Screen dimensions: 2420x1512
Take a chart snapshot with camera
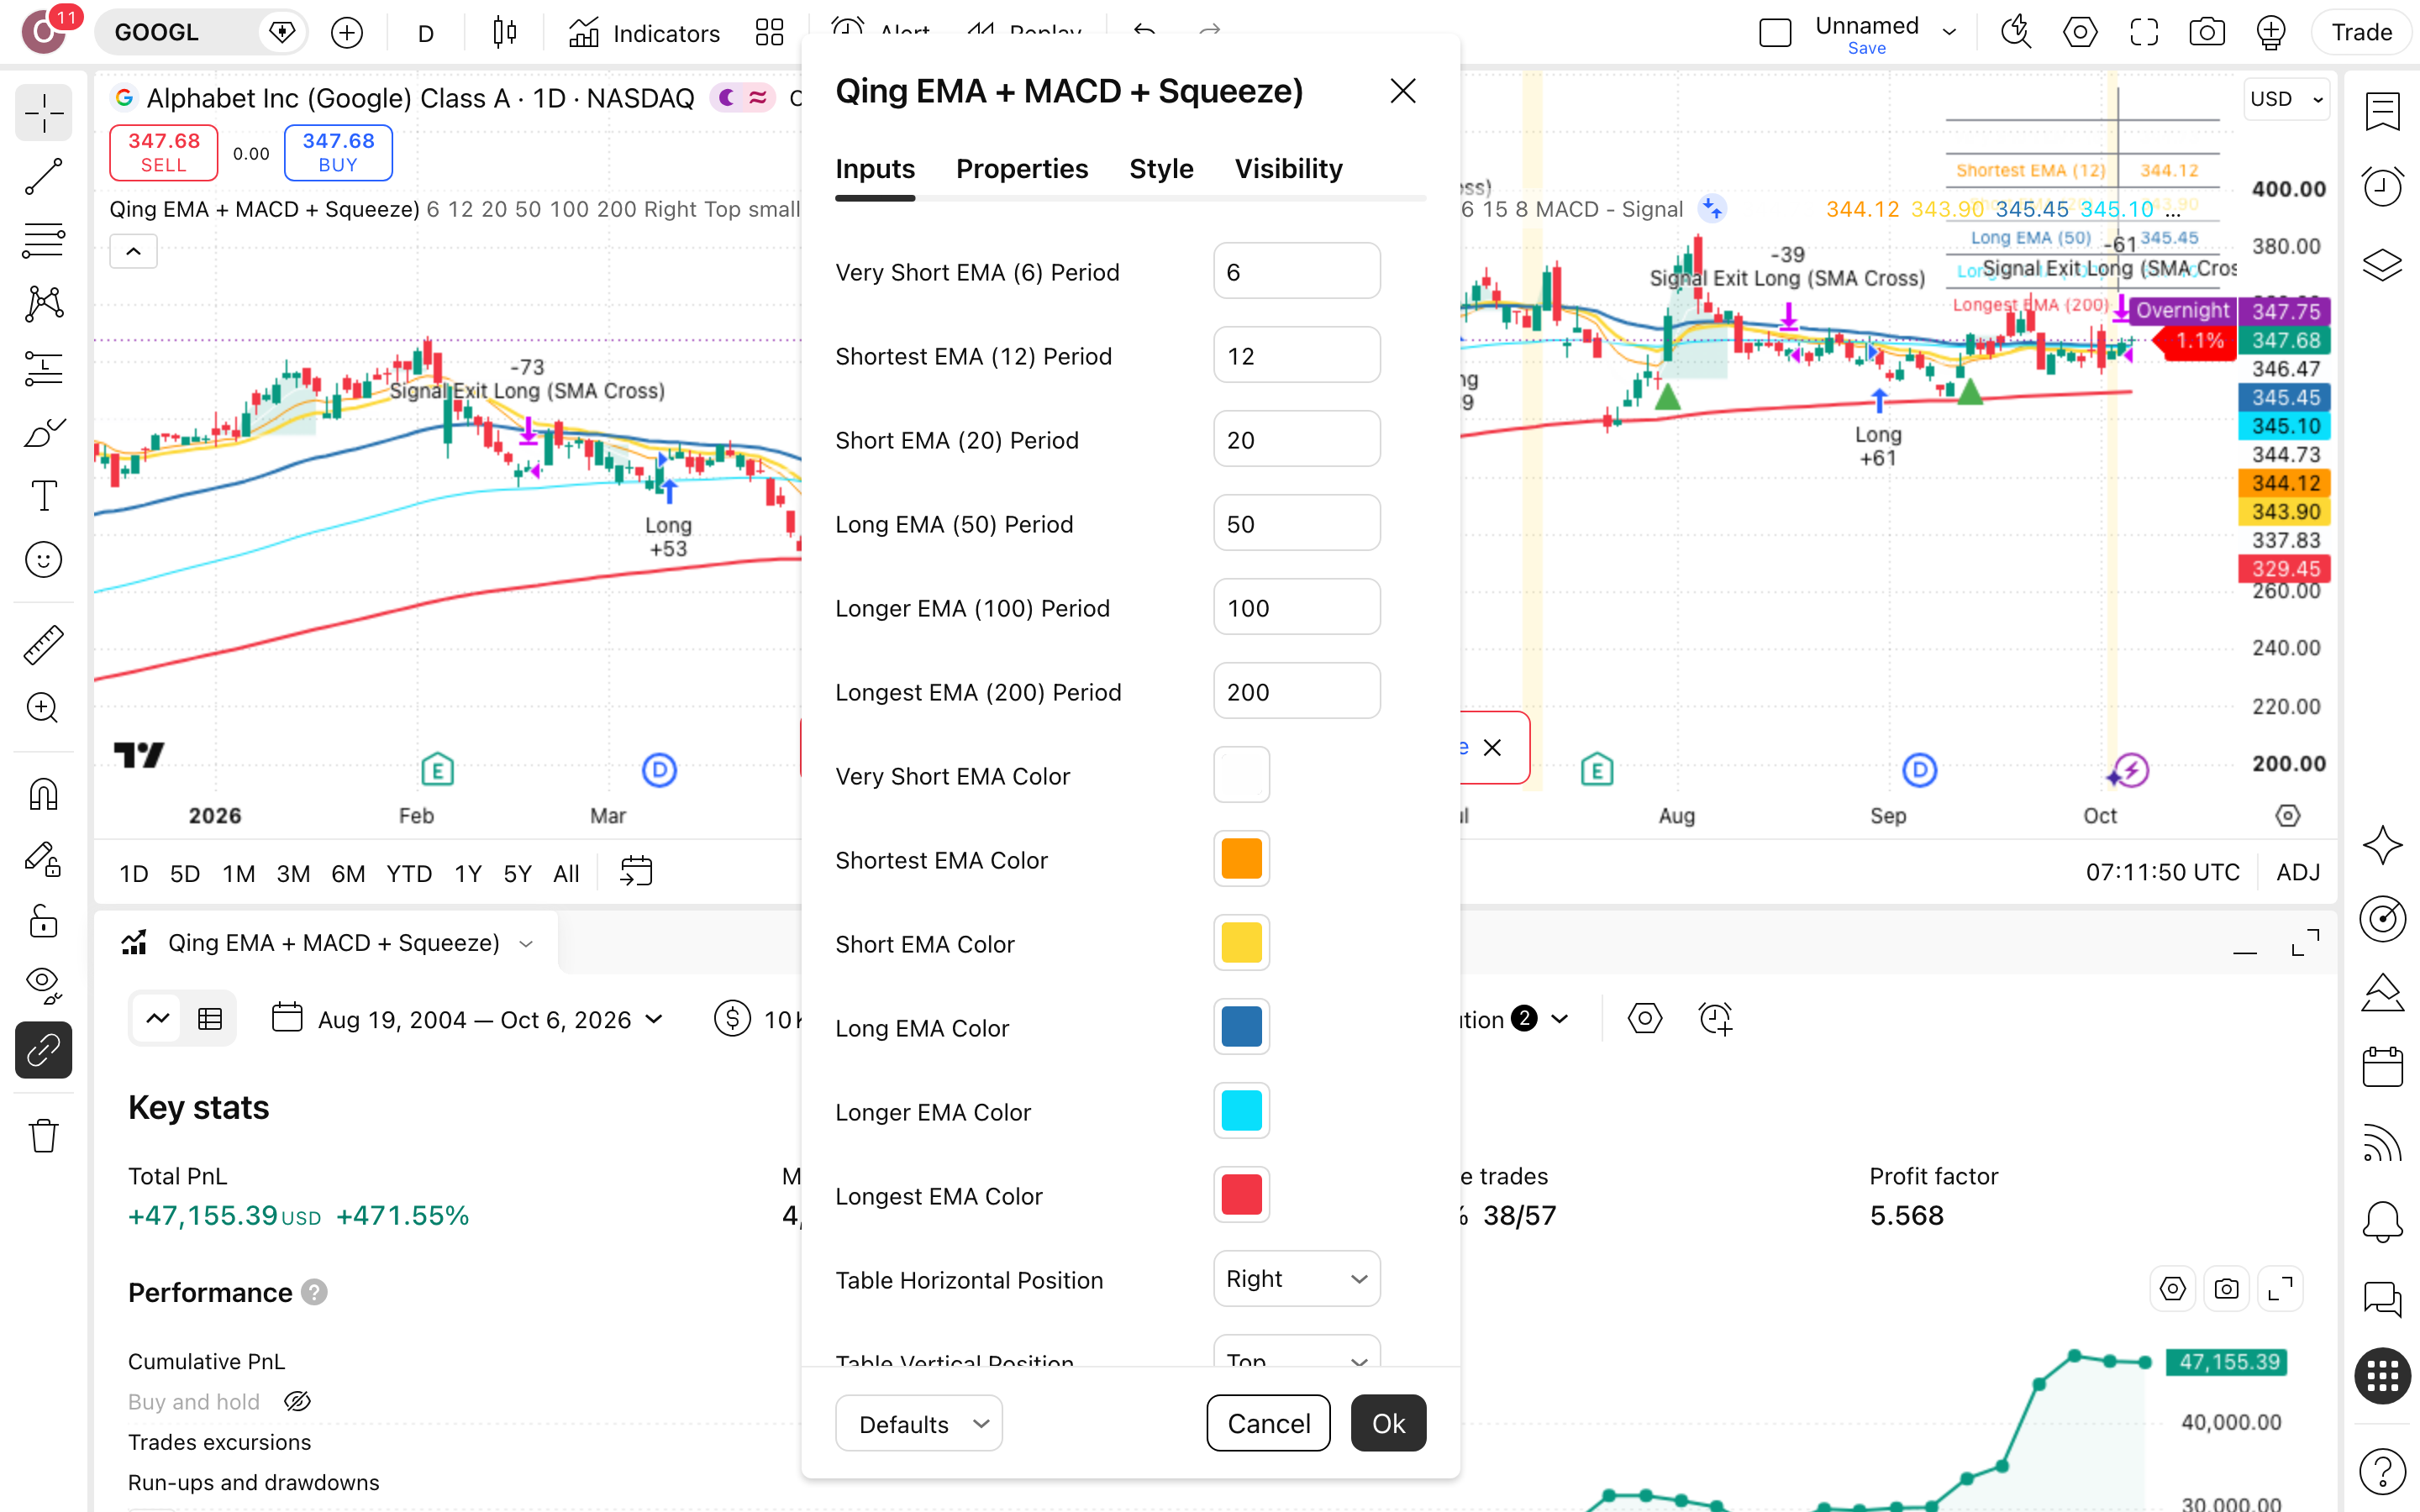(x=2206, y=32)
